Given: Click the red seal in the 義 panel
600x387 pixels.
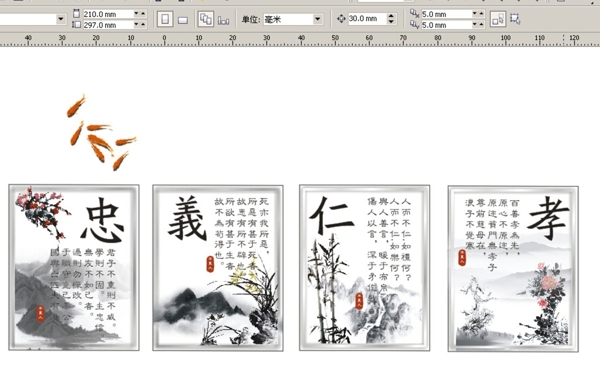Looking at the screenshot, I should click(210, 264).
